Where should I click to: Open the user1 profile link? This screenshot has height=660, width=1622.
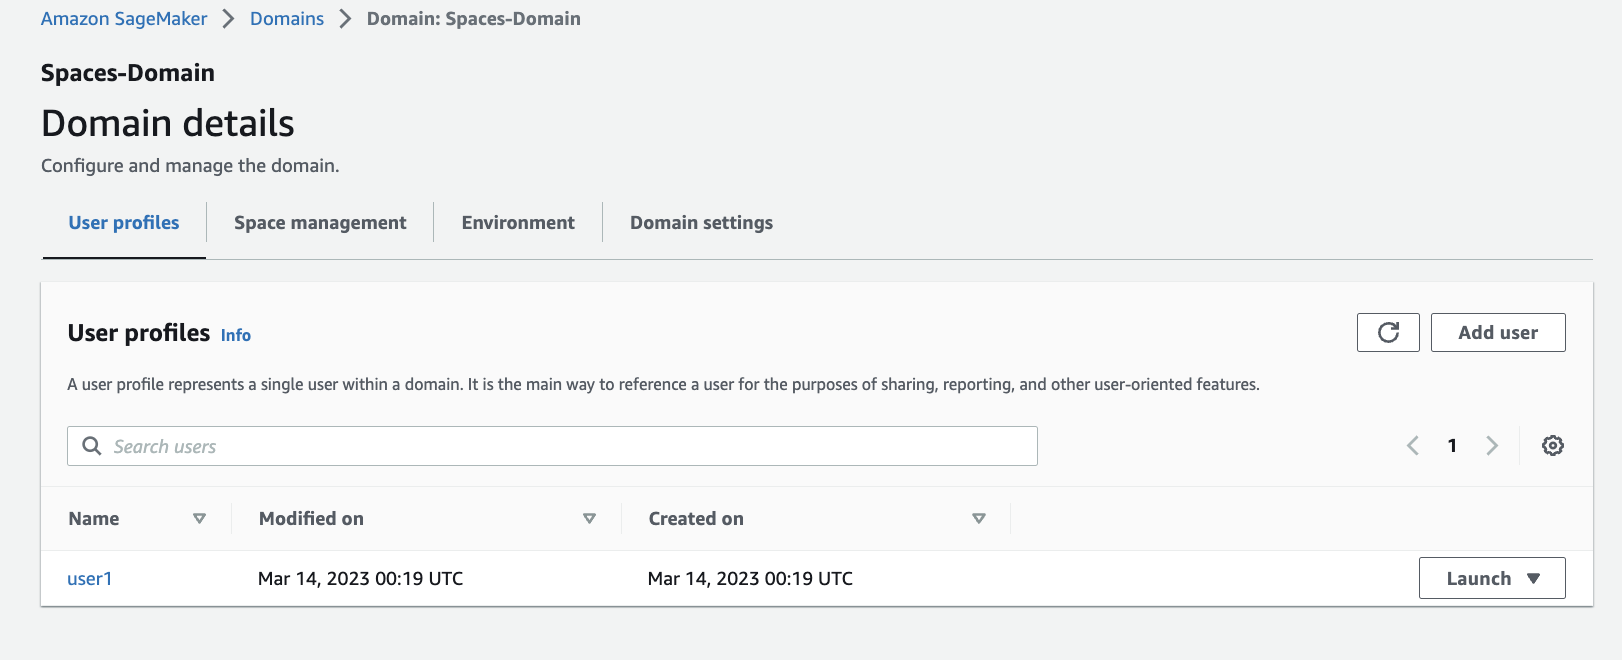(90, 579)
